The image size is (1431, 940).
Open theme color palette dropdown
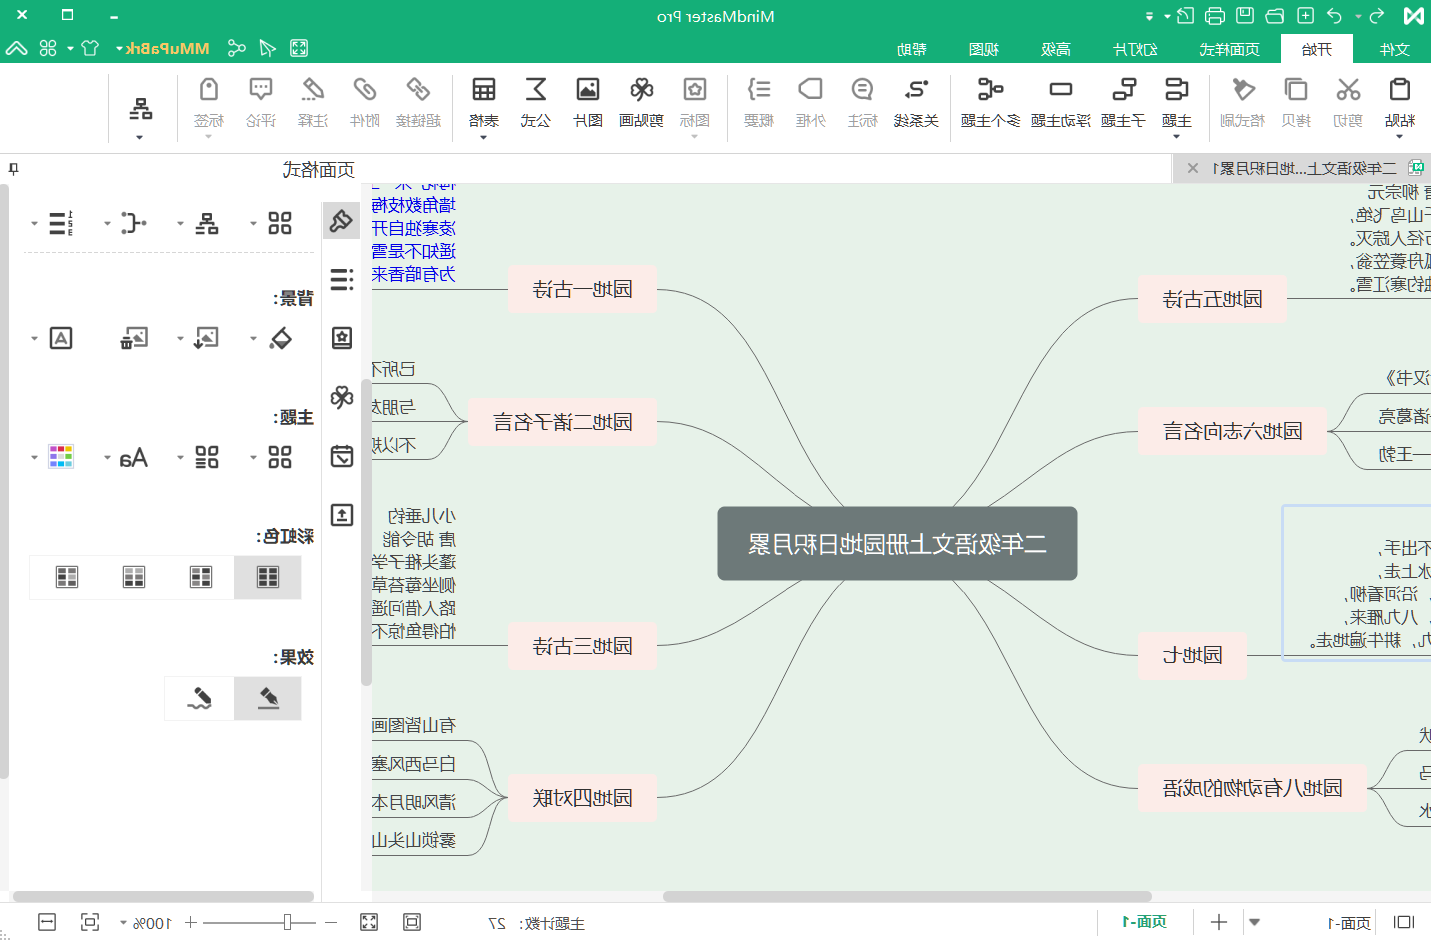click(x=53, y=457)
